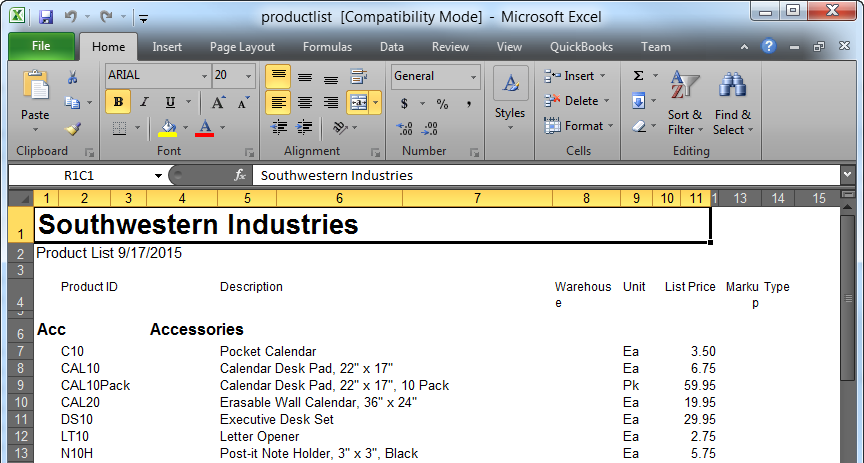Click the Delete cells button
This screenshot has height=463, width=864.
coord(576,101)
